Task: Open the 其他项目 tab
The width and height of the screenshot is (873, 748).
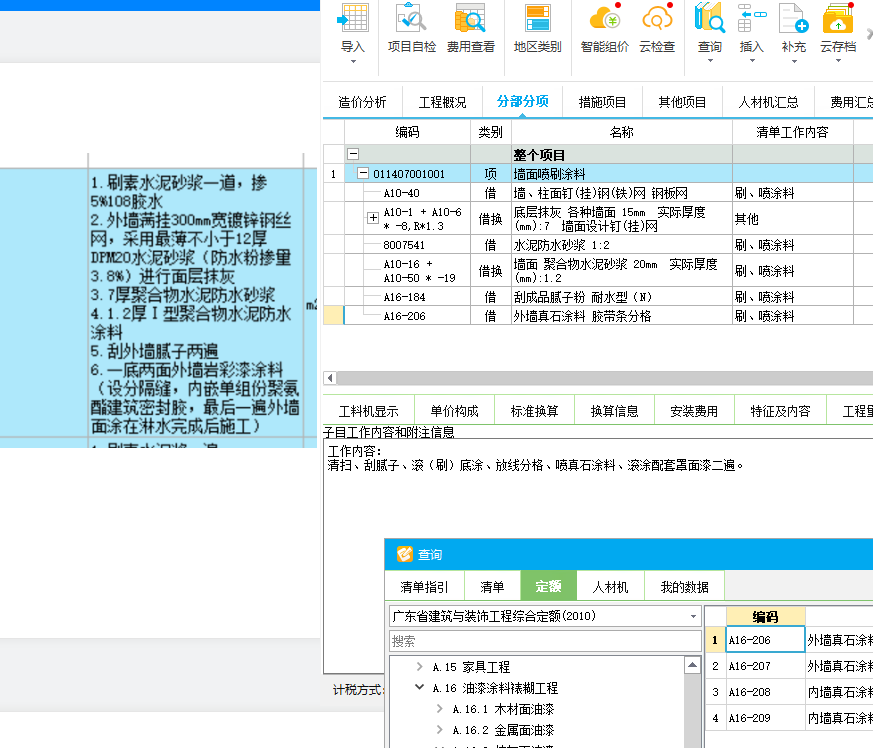Action: tap(683, 102)
